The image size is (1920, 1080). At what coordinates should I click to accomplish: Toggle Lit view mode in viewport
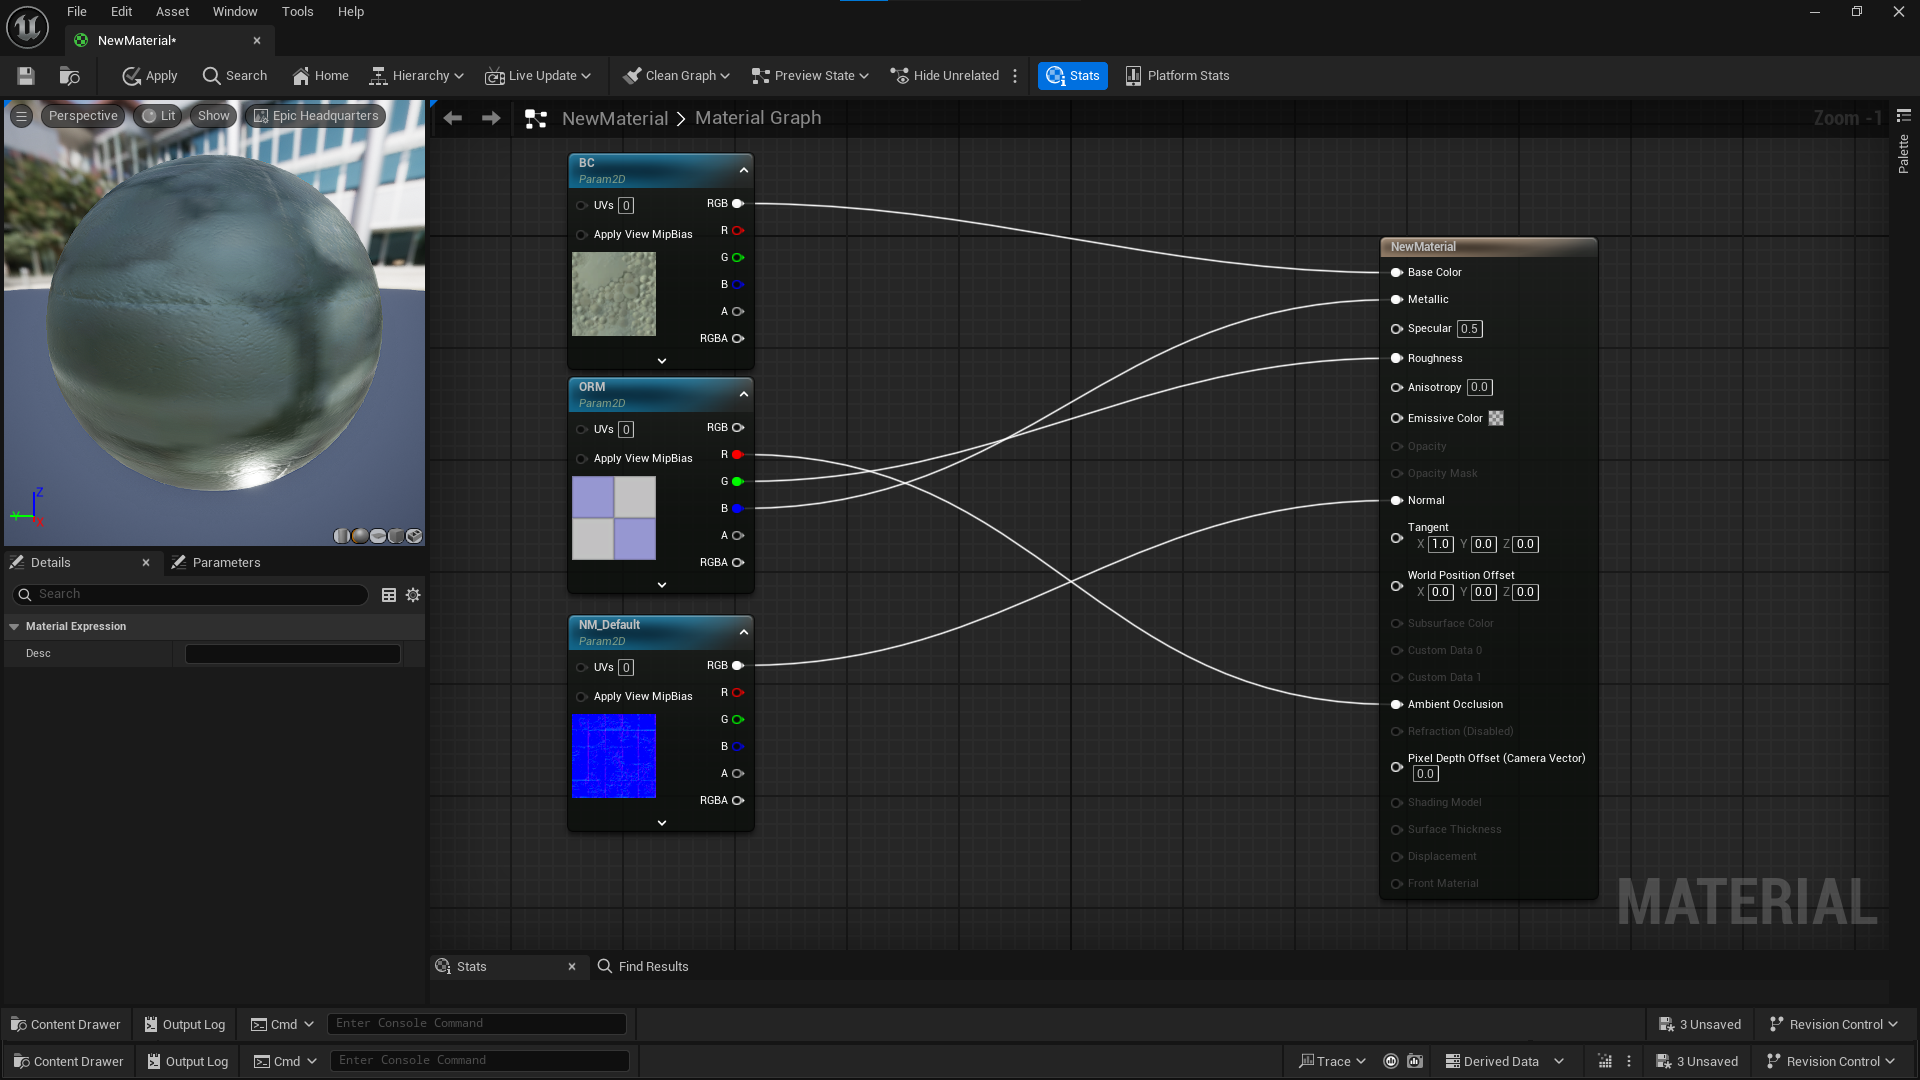[x=159, y=116]
